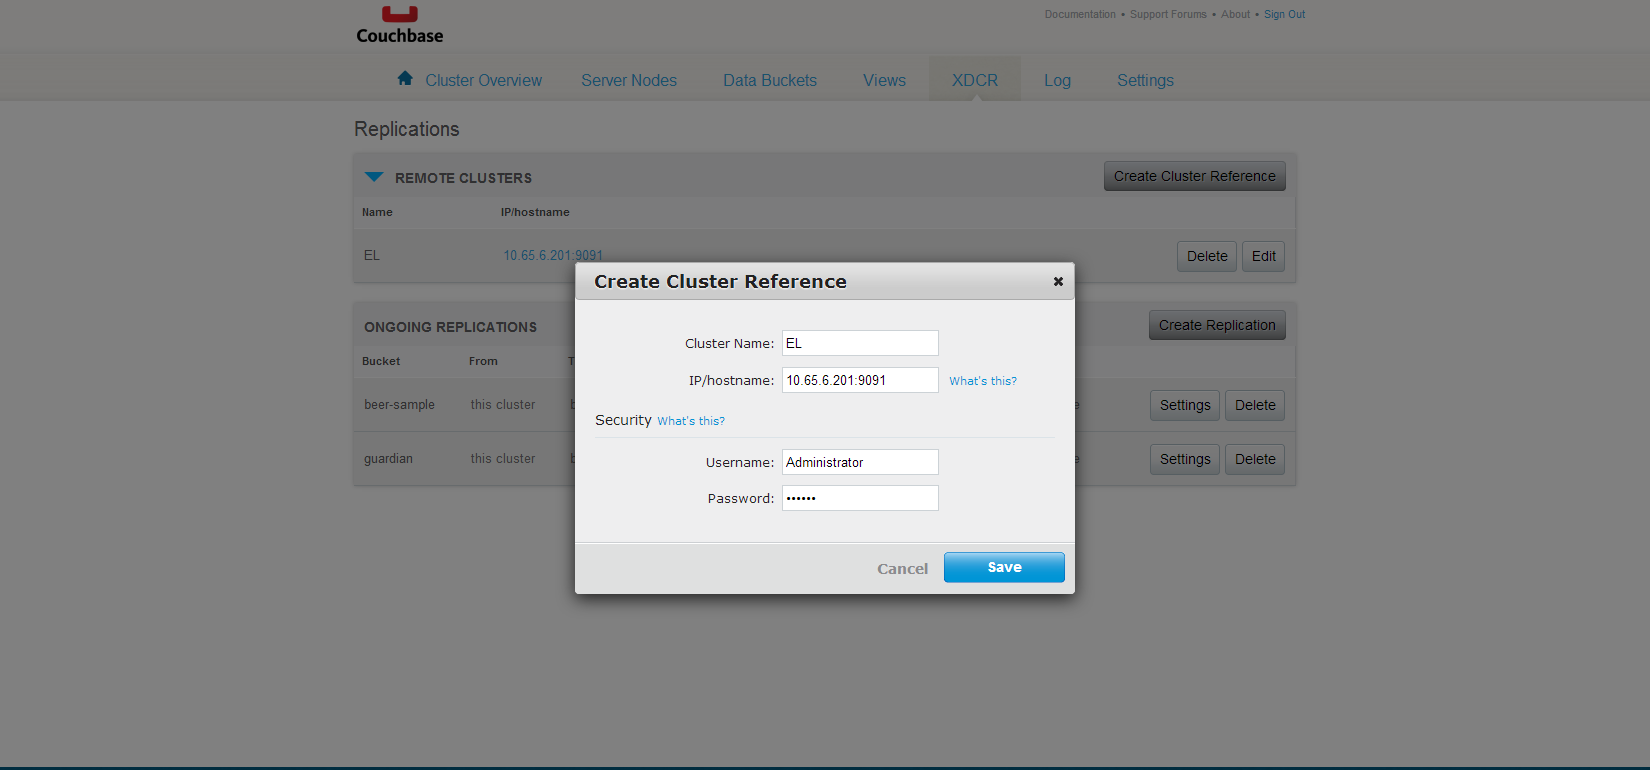This screenshot has width=1650, height=770.
Task: Cancel the cluster reference dialog
Action: click(x=902, y=569)
